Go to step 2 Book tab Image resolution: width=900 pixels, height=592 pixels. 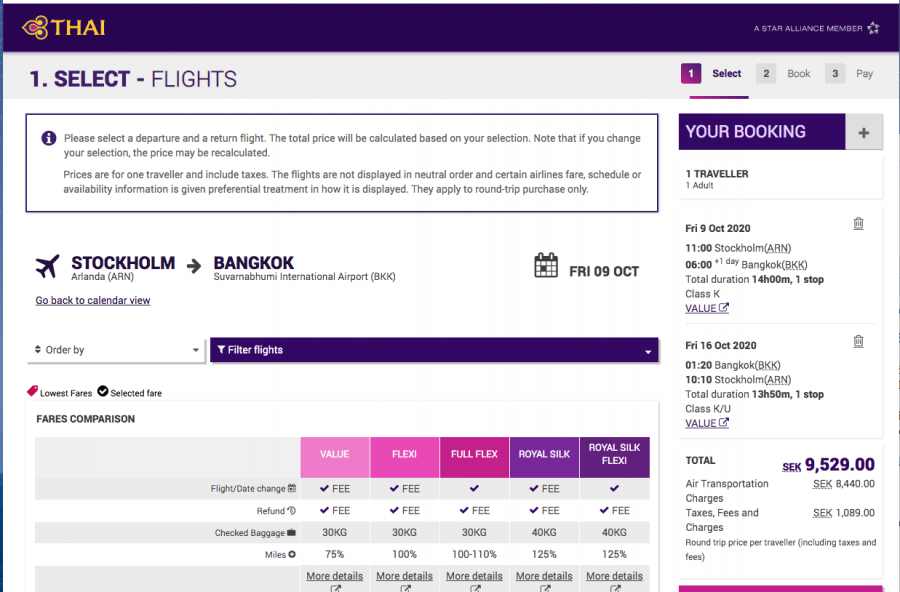pyautogui.click(x=785, y=73)
